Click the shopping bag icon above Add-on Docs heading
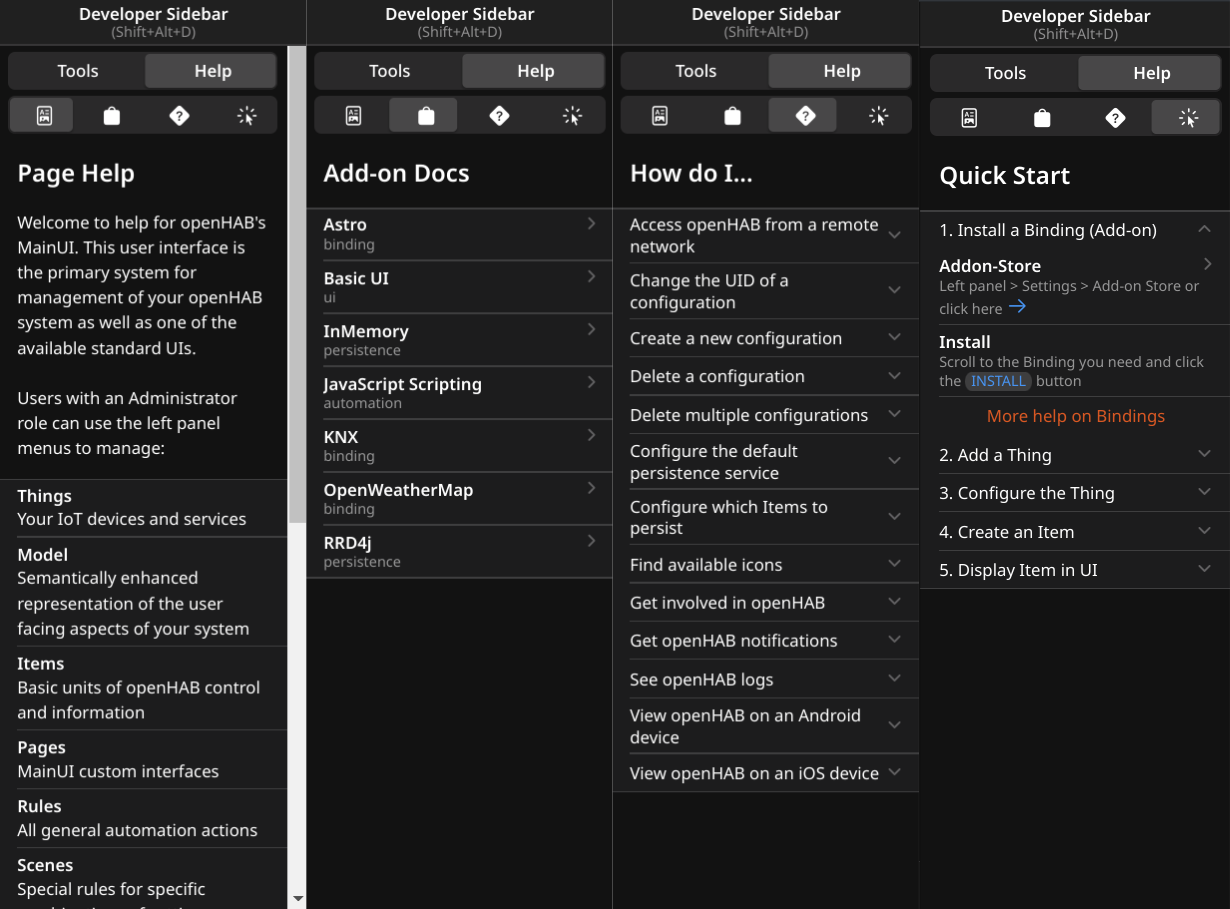1230x909 pixels. coord(426,116)
